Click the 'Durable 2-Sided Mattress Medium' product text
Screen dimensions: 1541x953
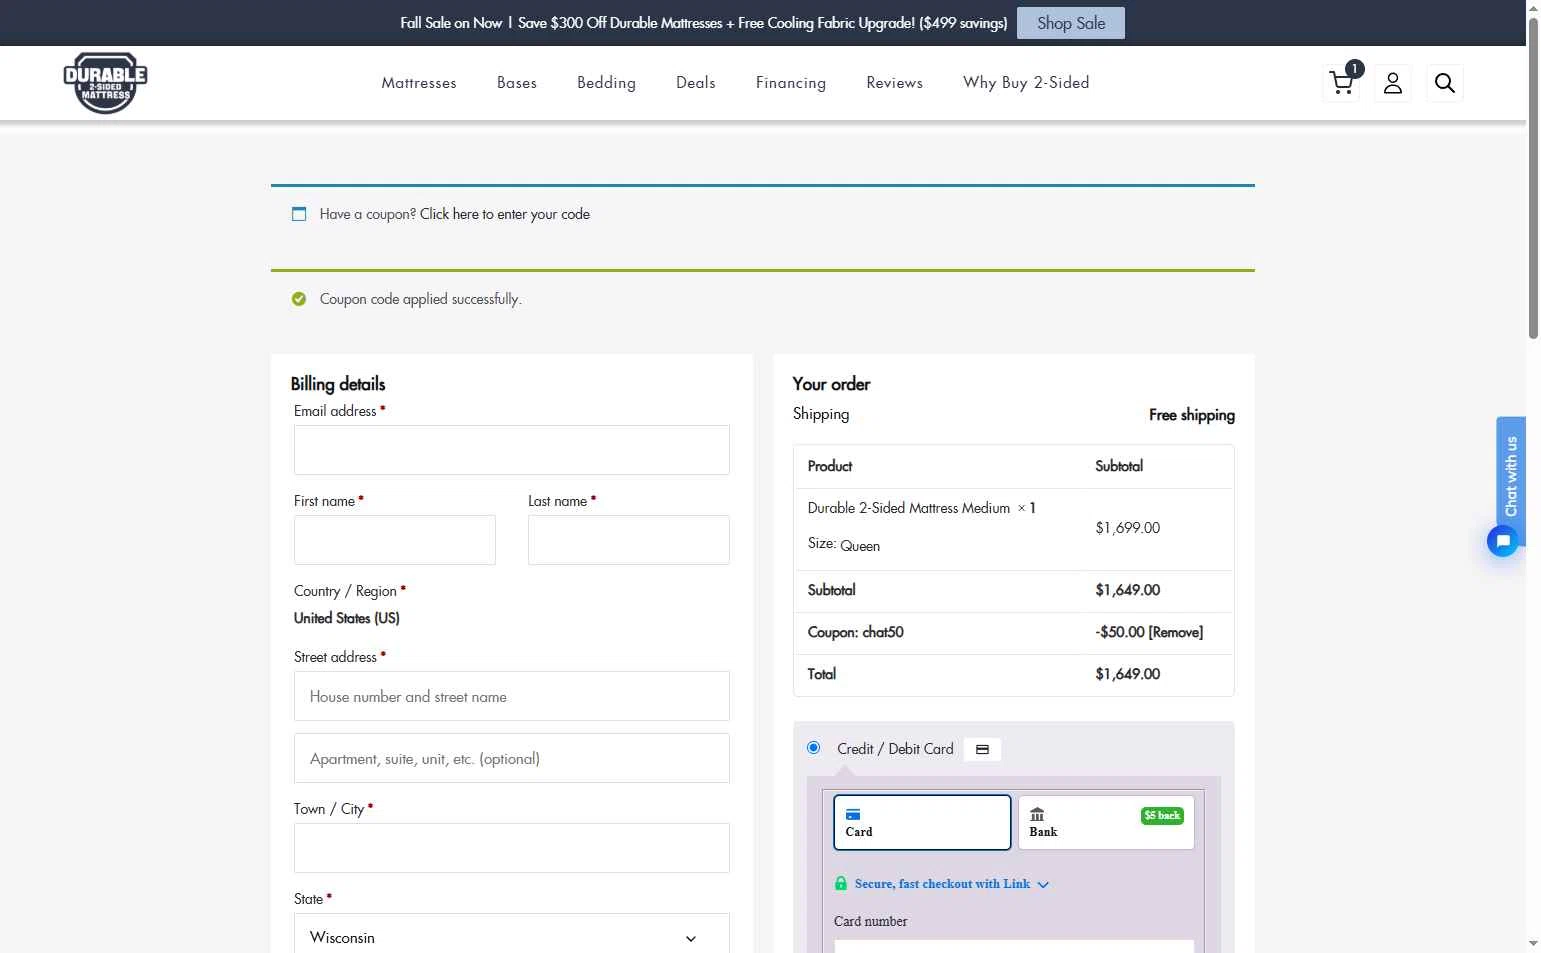coord(909,508)
